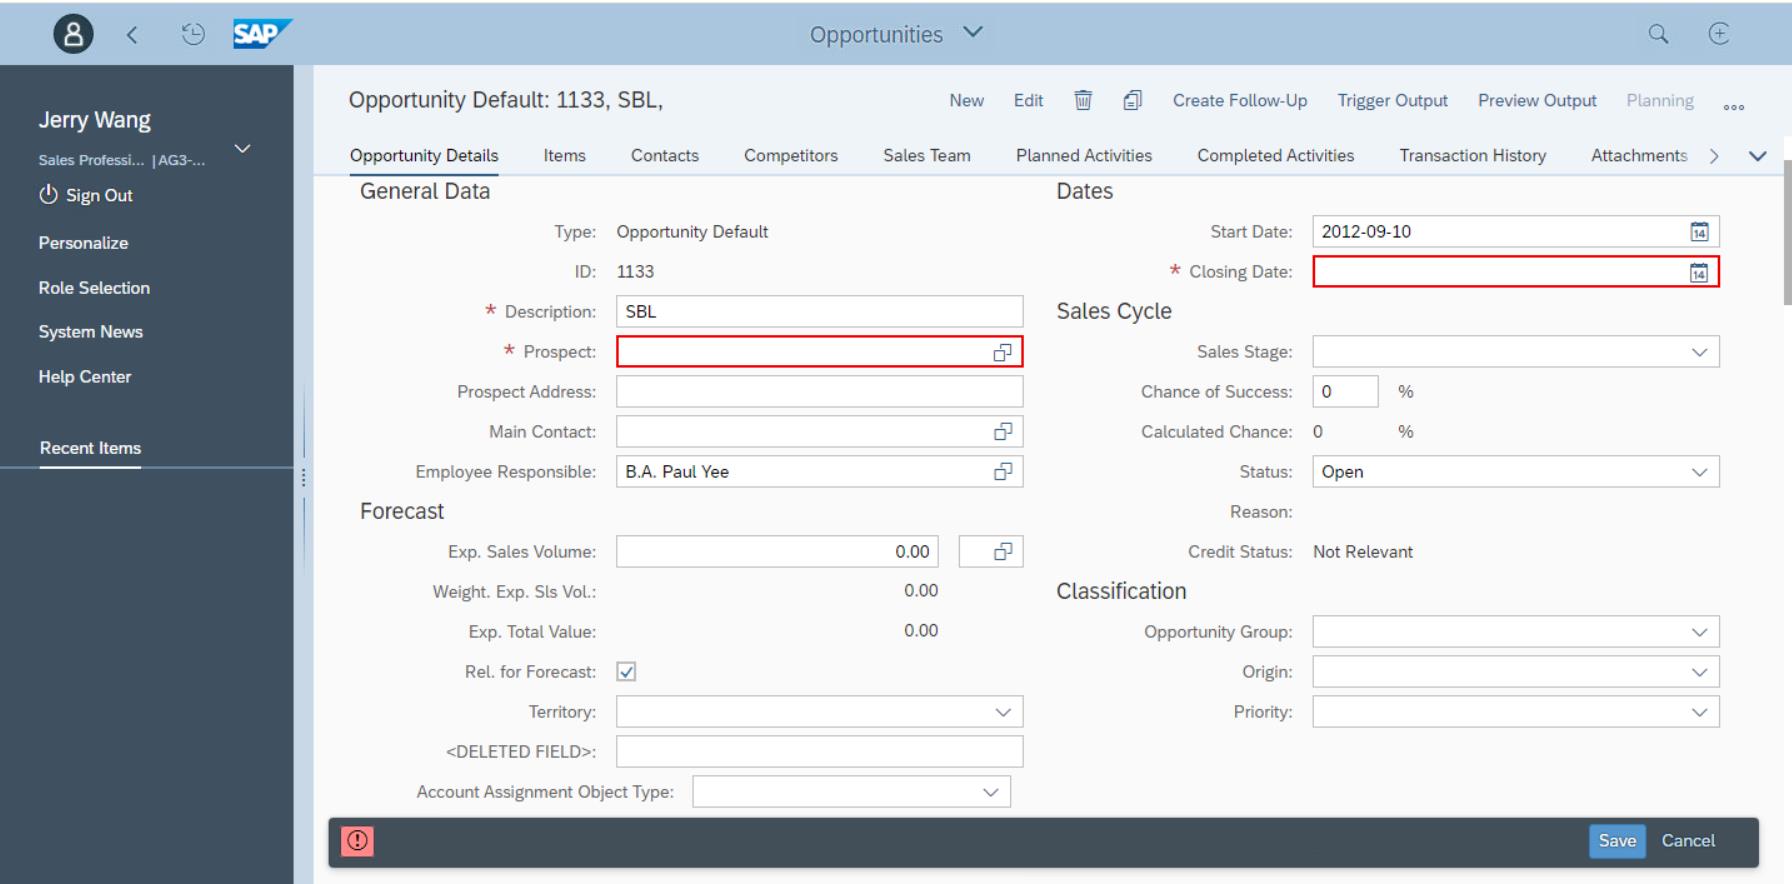The height and width of the screenshot is (884, 1792).
Task: Open the Origin dropdown
Action: click(1699, 672)
